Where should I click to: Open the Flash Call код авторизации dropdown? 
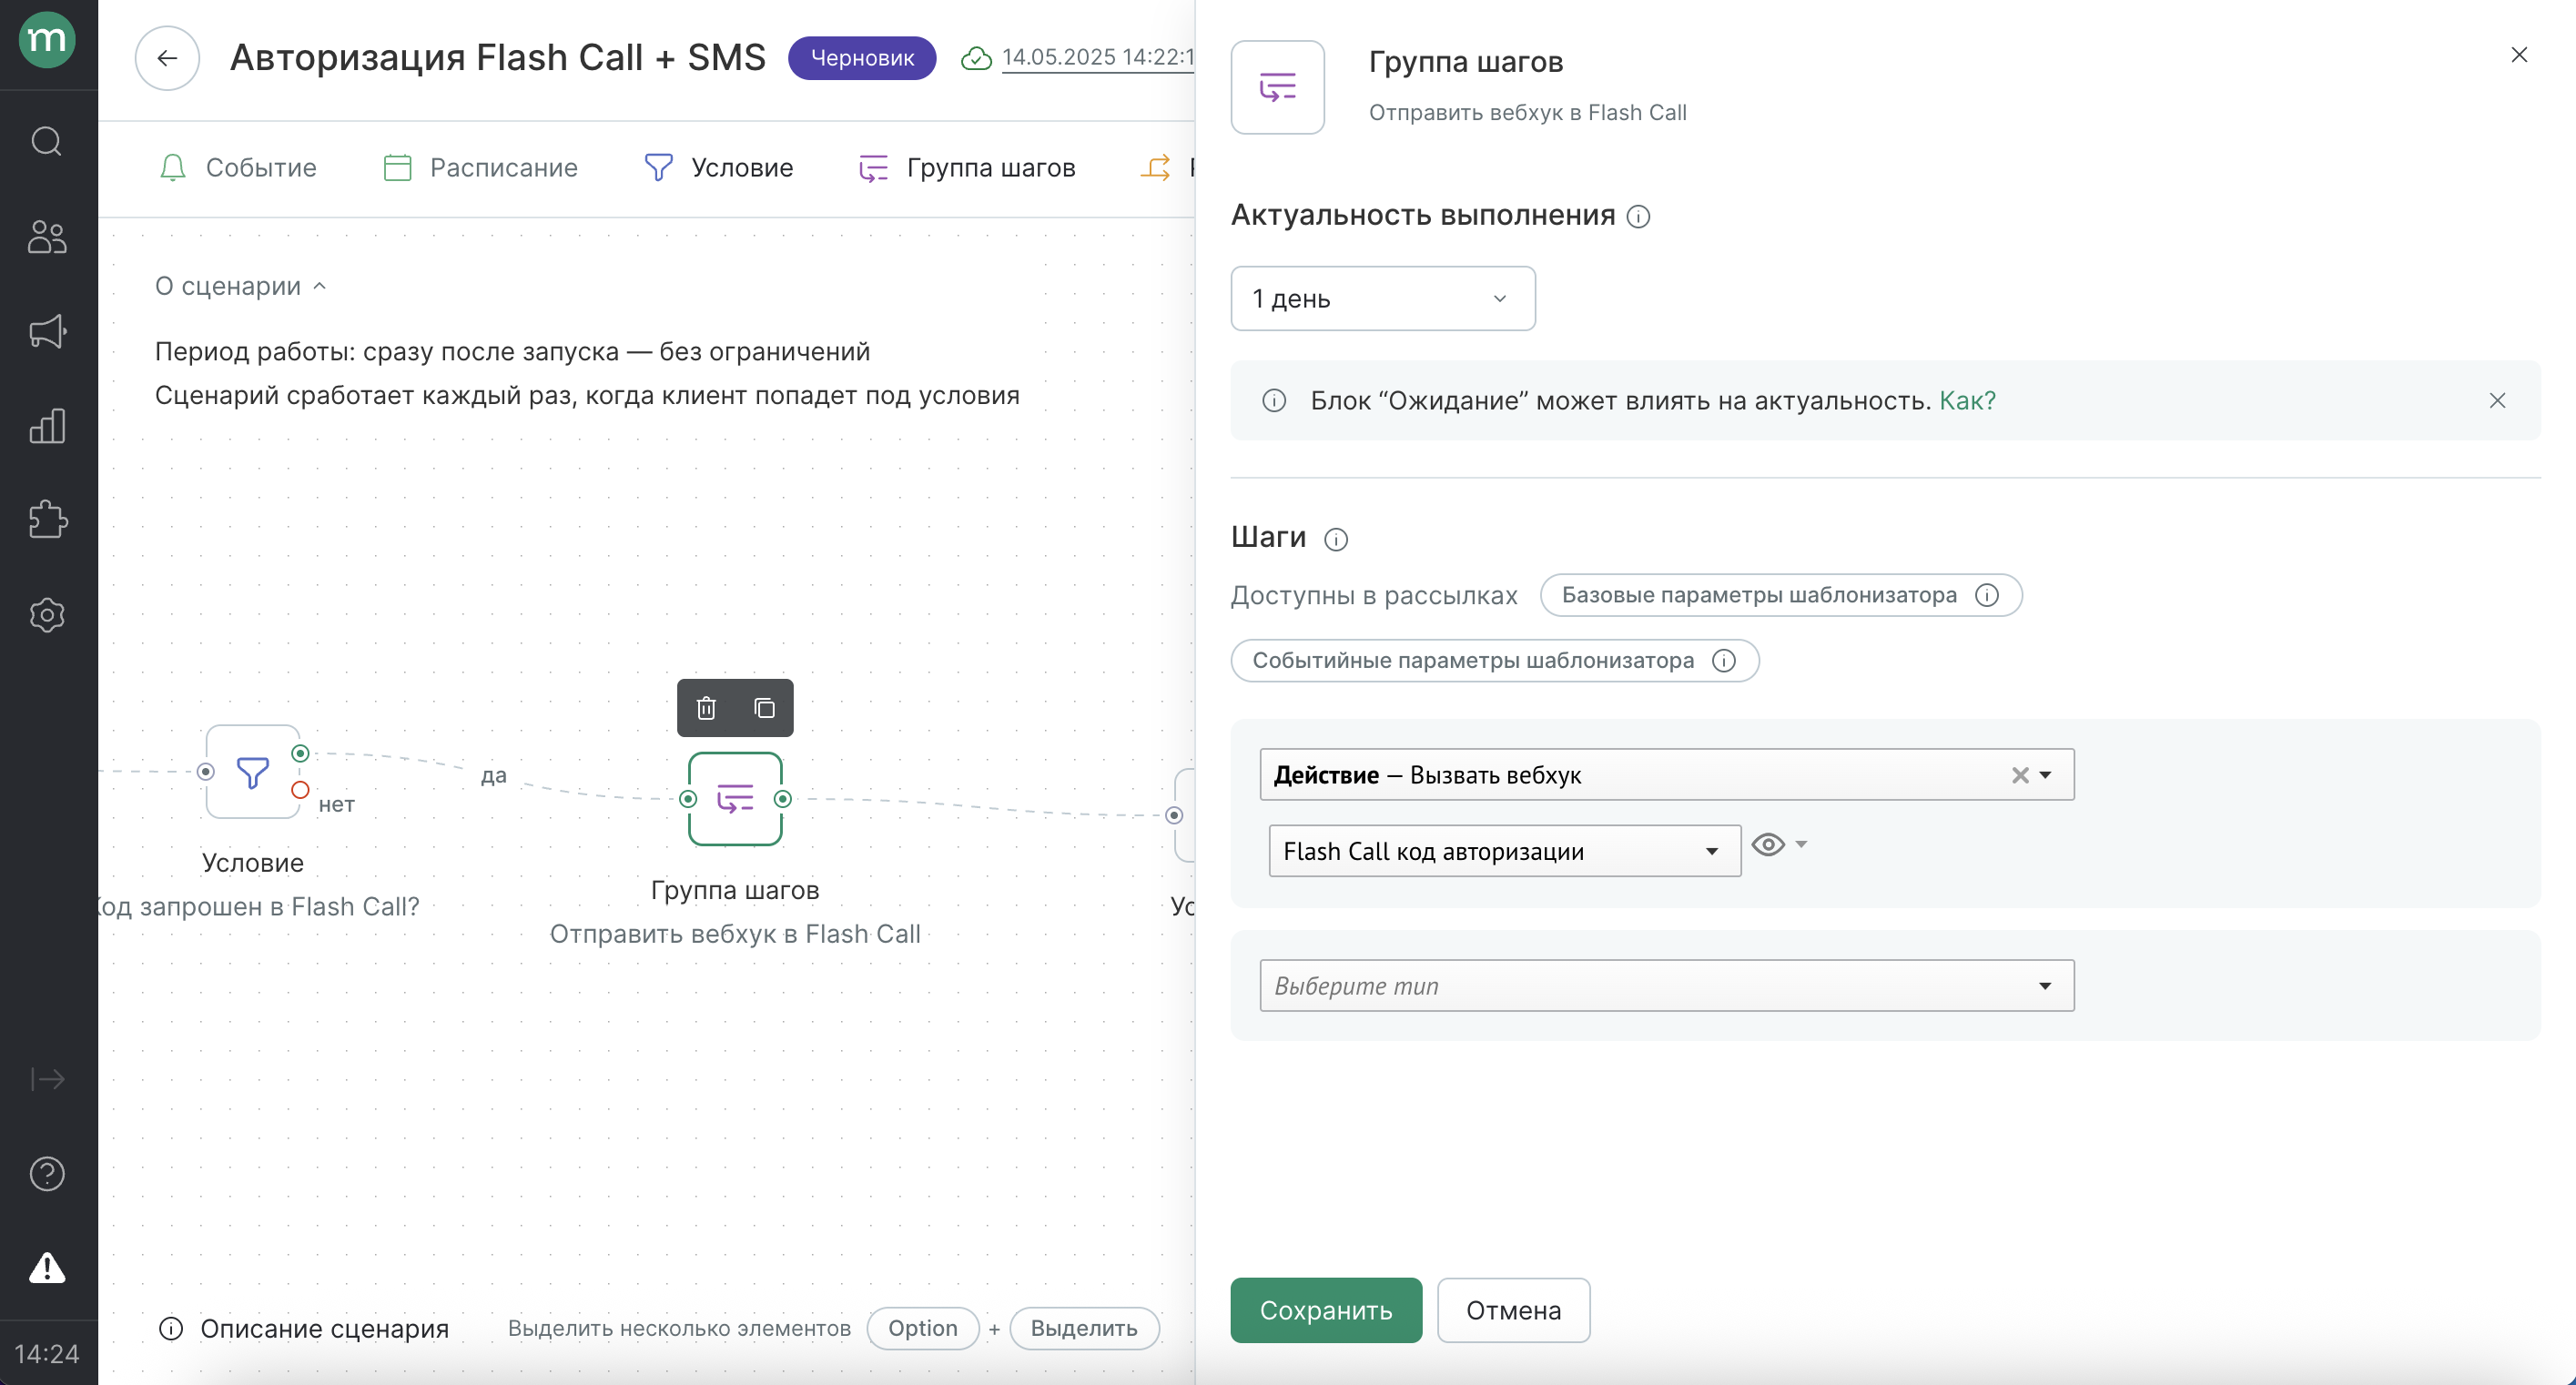tap(1504, 851)
